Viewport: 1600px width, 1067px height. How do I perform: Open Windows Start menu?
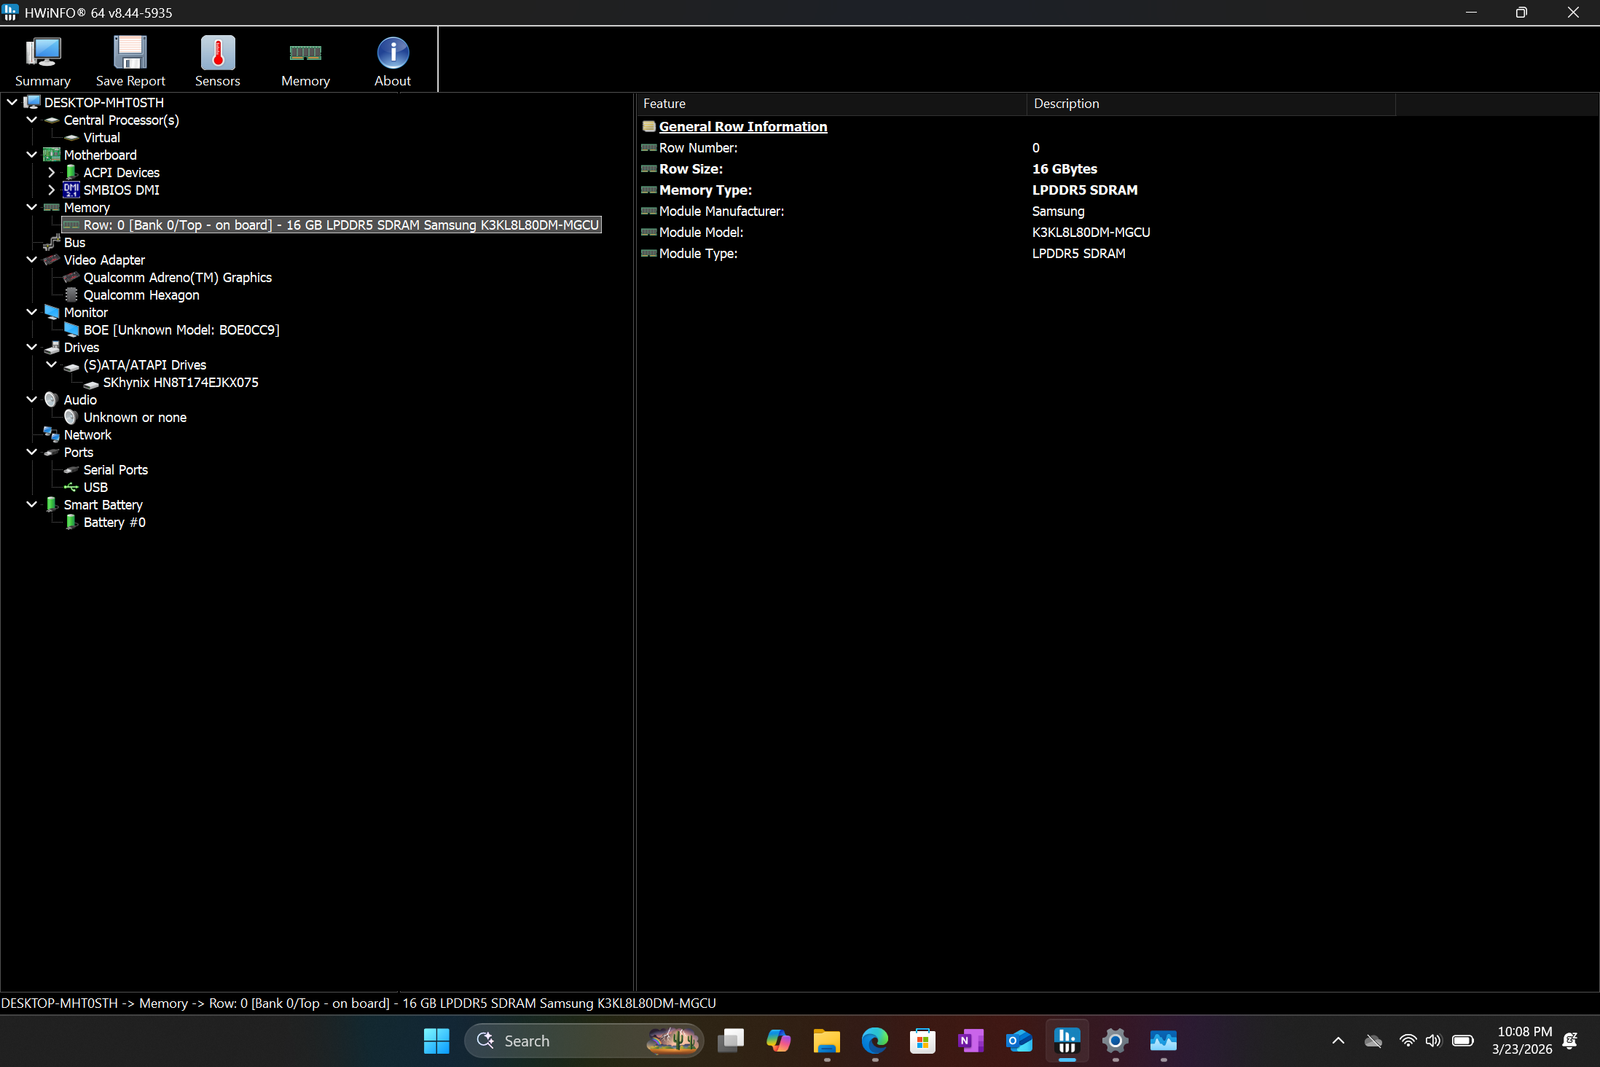pos(436,1041)
